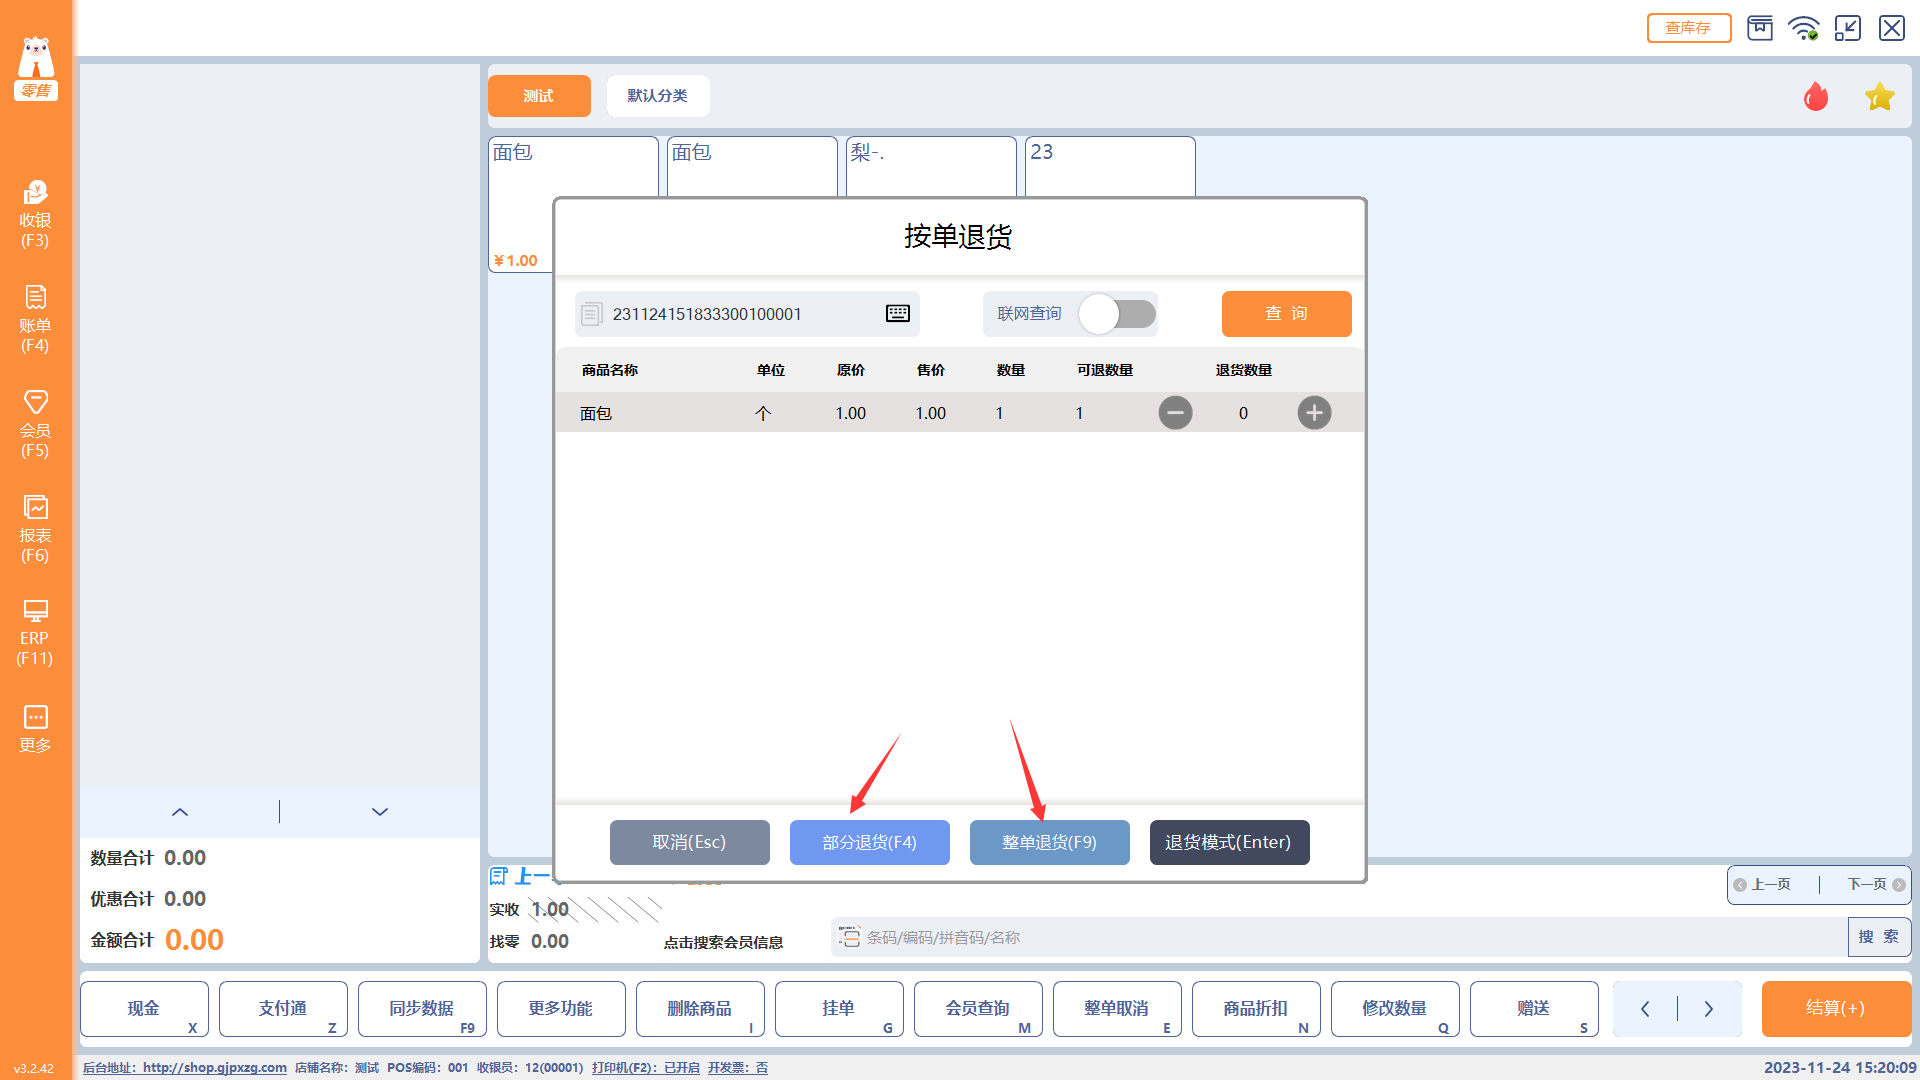The width and height of the screenshot is (1920, 1080).
Task: Increase return quantity with plus button
Action: (x=1314, y=413)
